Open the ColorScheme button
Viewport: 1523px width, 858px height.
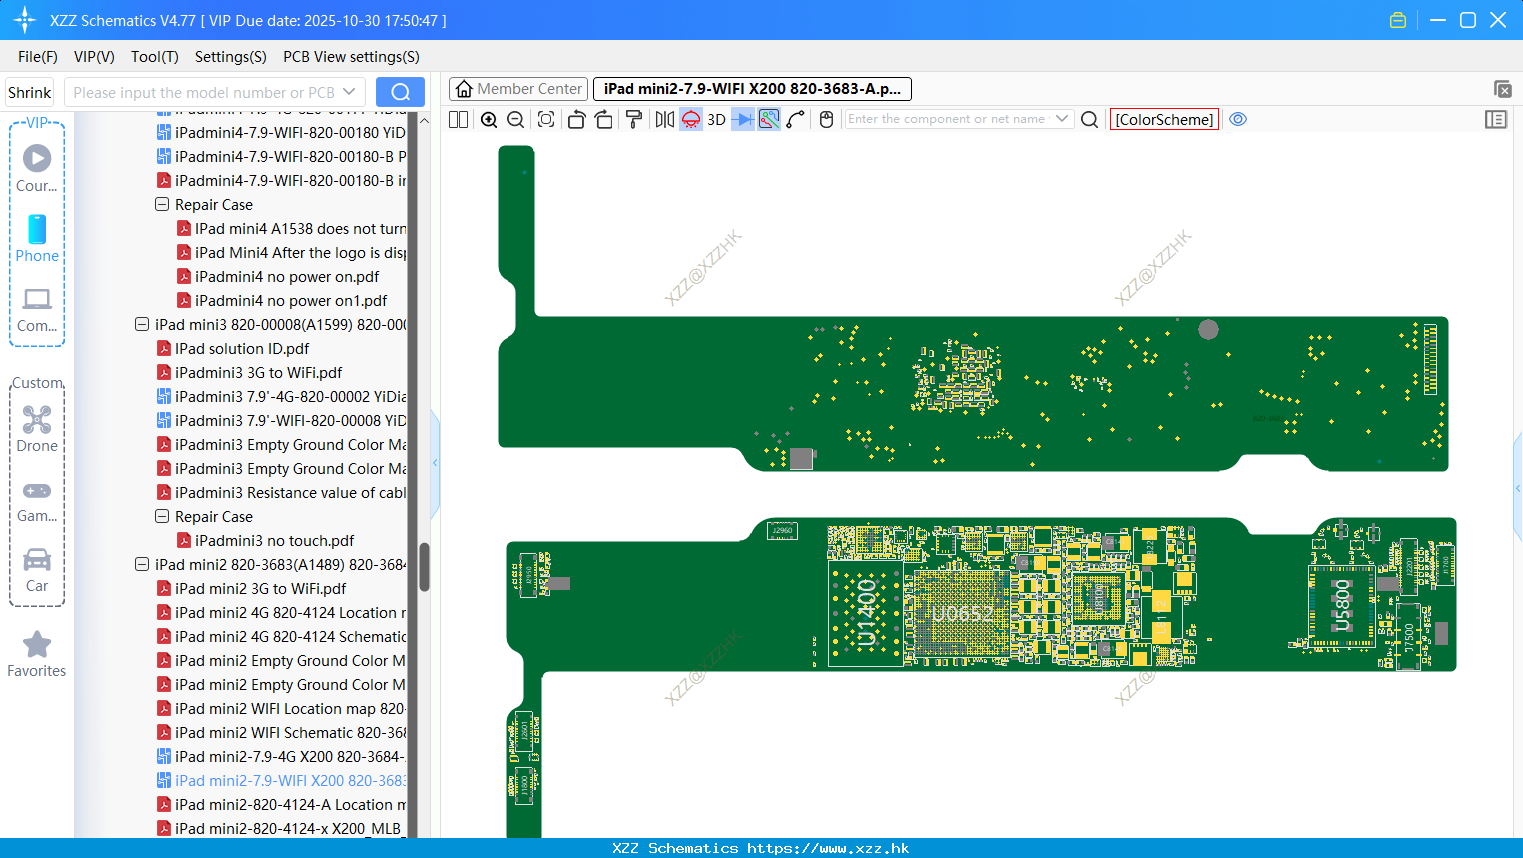1164,119
